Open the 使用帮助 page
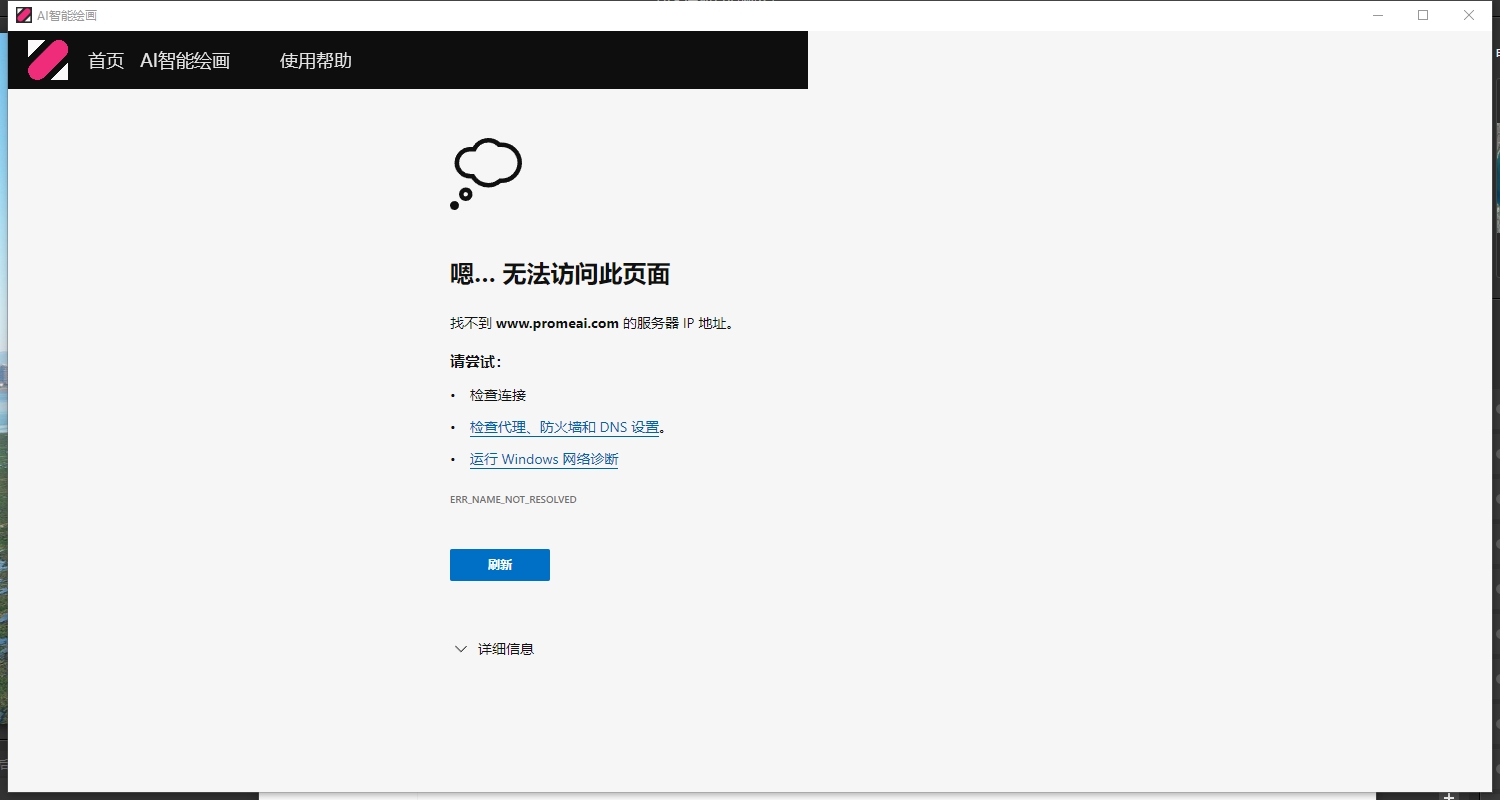The width and height of the screenshot is (1500, 800). click(x=316, y=61)
